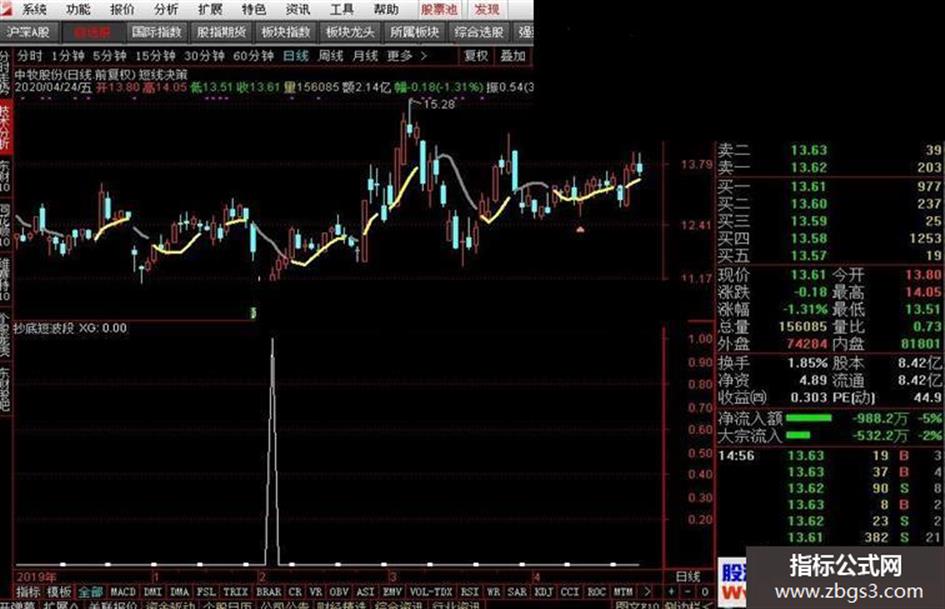Screen dimensions: 945x609
Task: Switch to the 所属板块 tab
Action: [415, 32]
